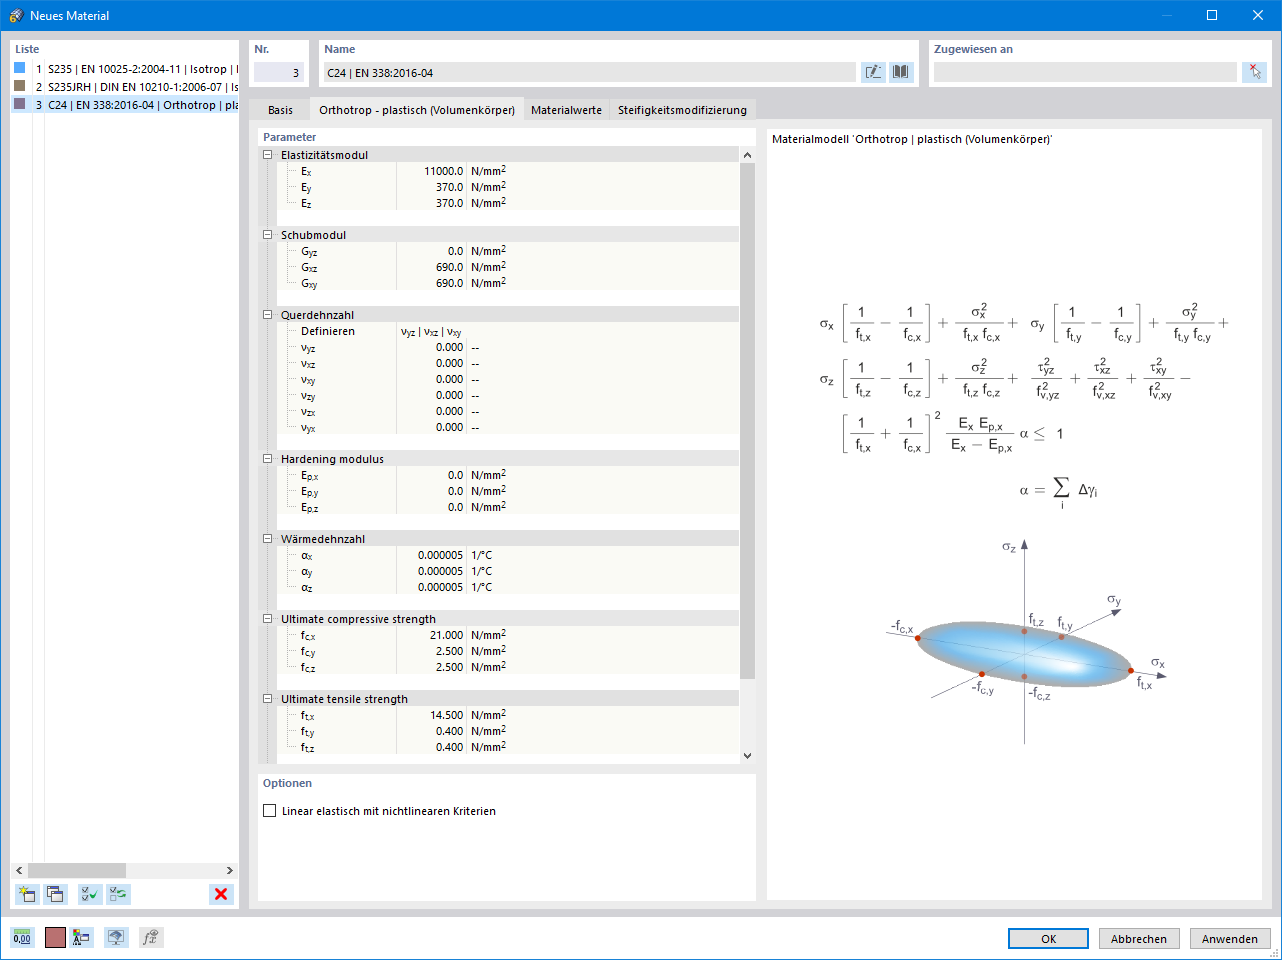
Task: Switch to the Materialwerte tab
Action: click(566, 110)
